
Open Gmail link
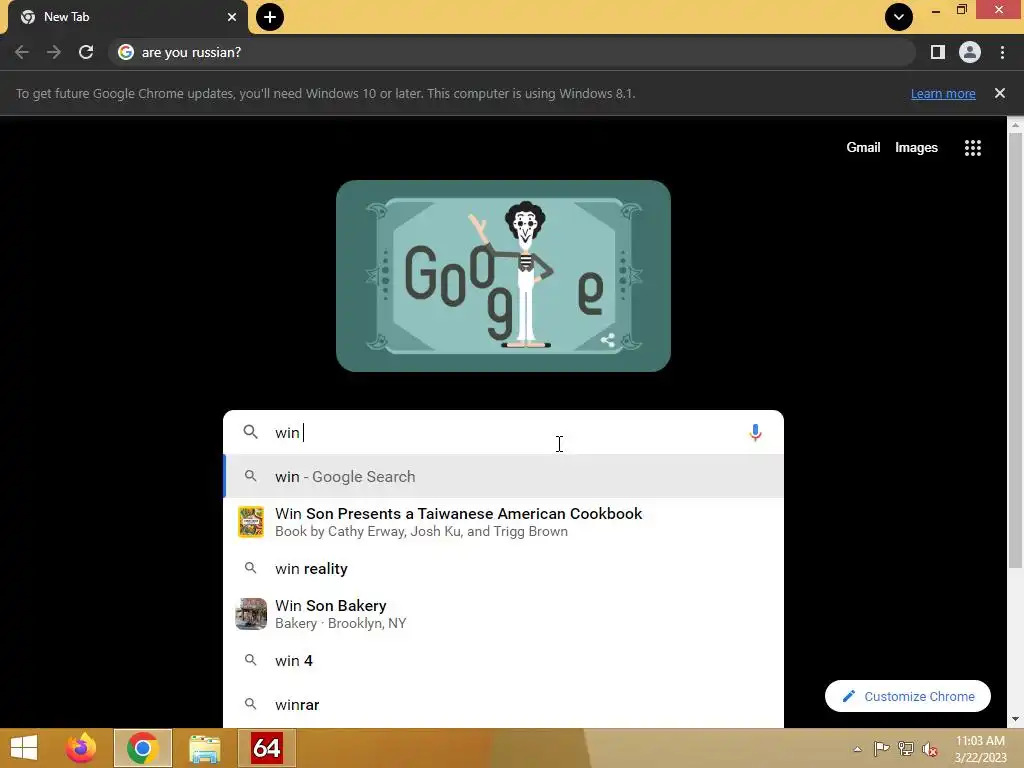tap(863, 148)
